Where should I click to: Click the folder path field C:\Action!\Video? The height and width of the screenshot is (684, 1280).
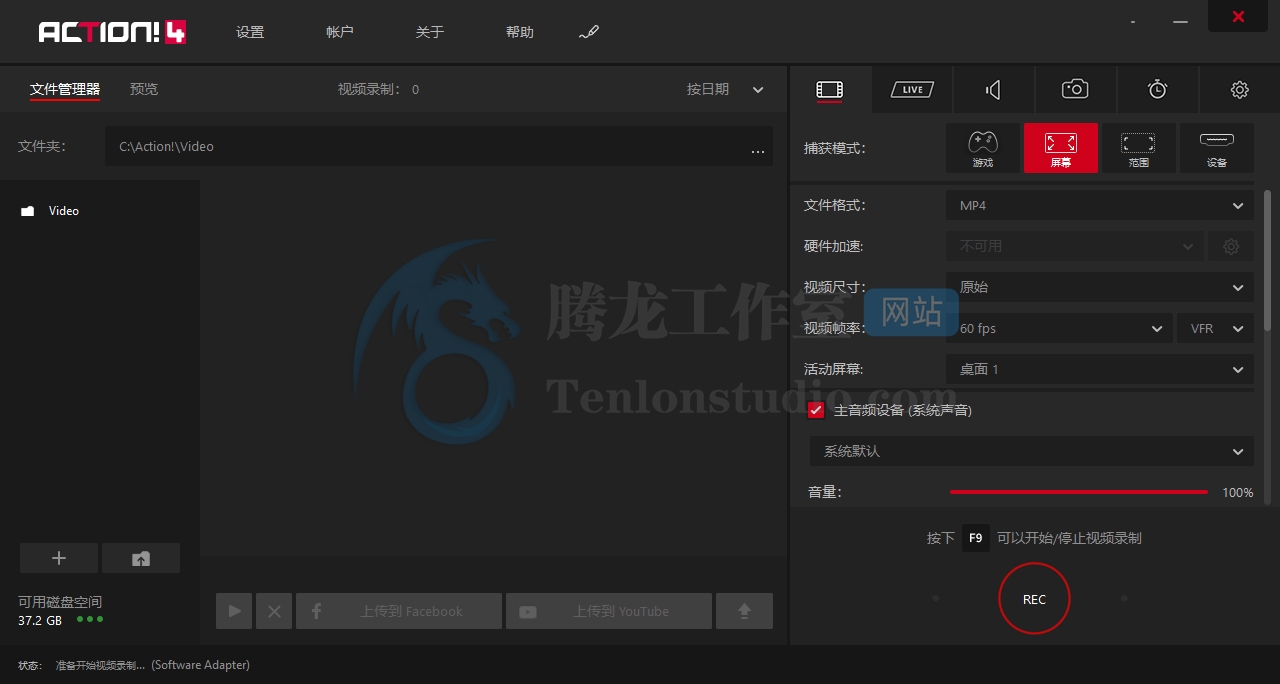[x=439, y=146]
